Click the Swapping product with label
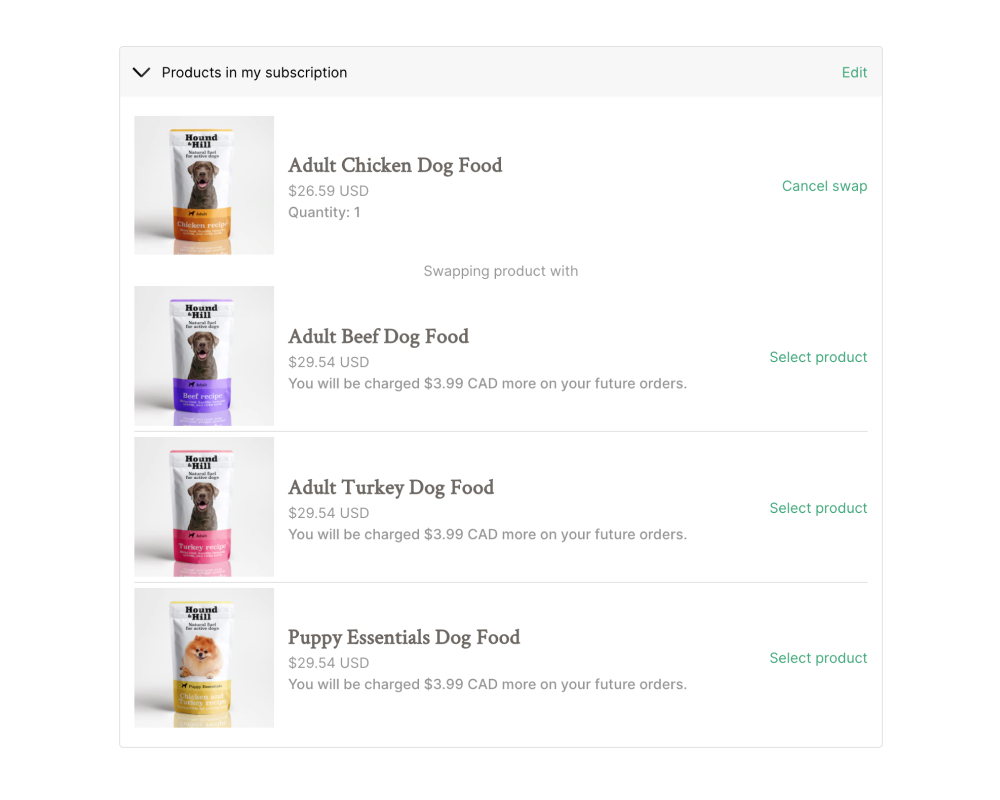 pos(500,271)
